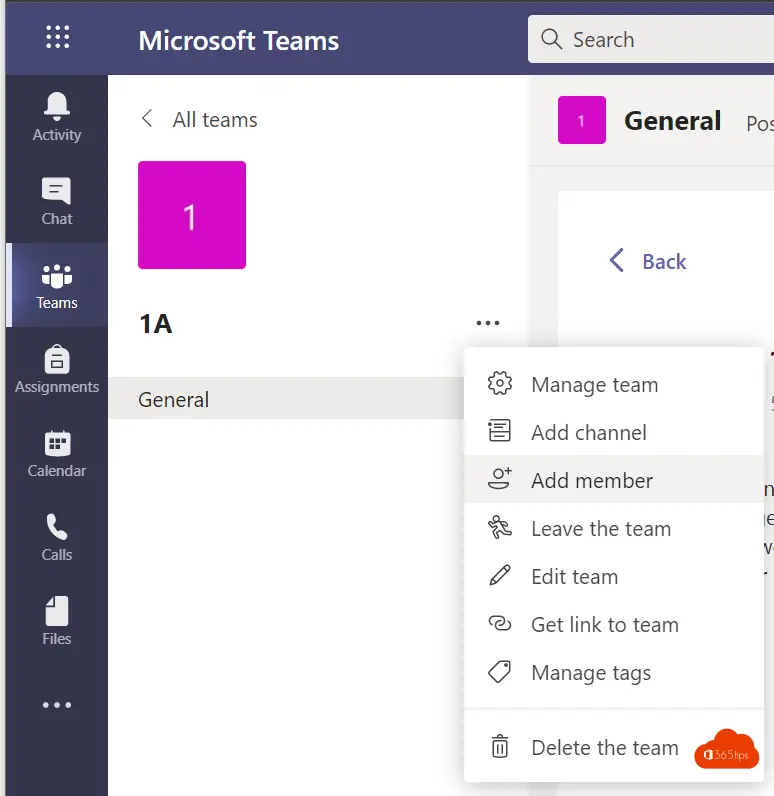774x796 pixels.
Task: Click the trash can Delete icon
Action: pos(499,746)
